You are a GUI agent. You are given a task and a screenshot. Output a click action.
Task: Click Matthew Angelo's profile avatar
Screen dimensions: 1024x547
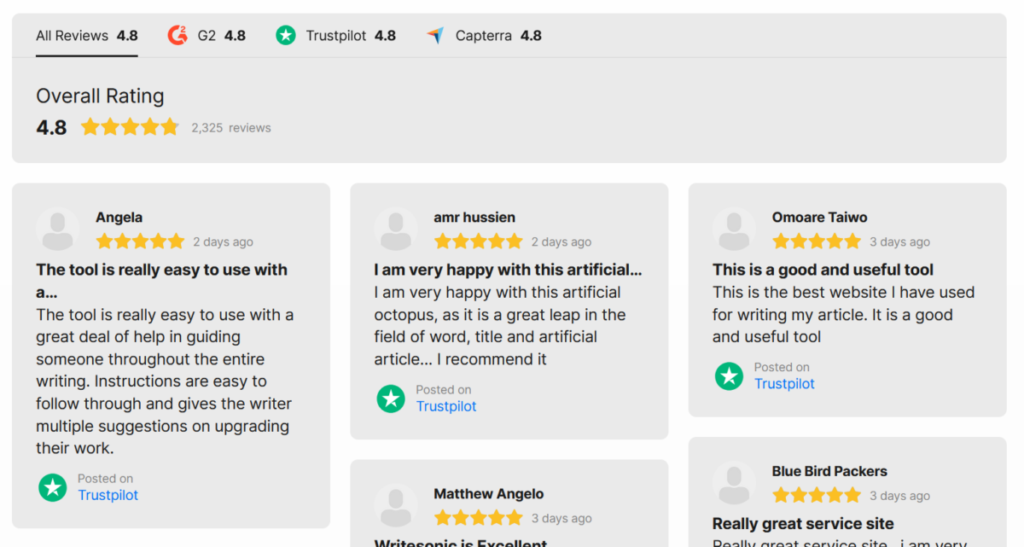(x=396, y=506)
